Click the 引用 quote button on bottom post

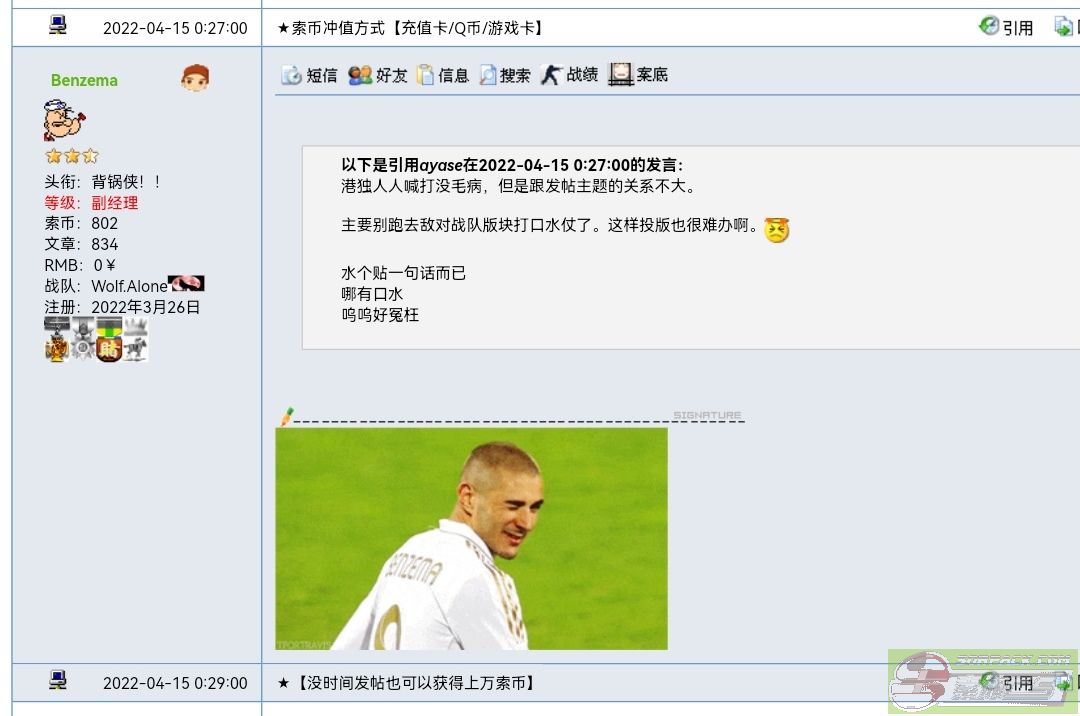1006,682
